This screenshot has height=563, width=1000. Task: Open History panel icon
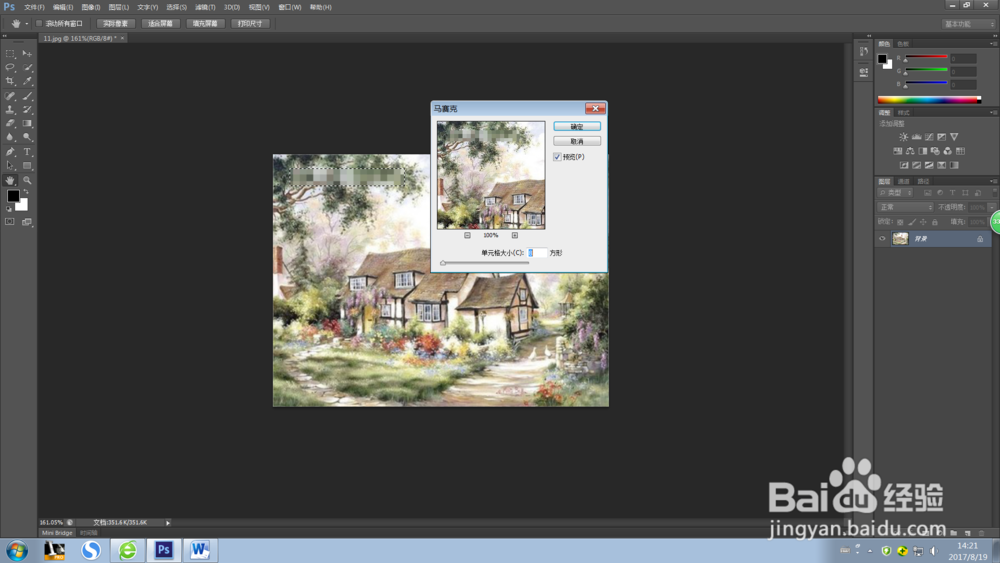(x=864, y=52)
